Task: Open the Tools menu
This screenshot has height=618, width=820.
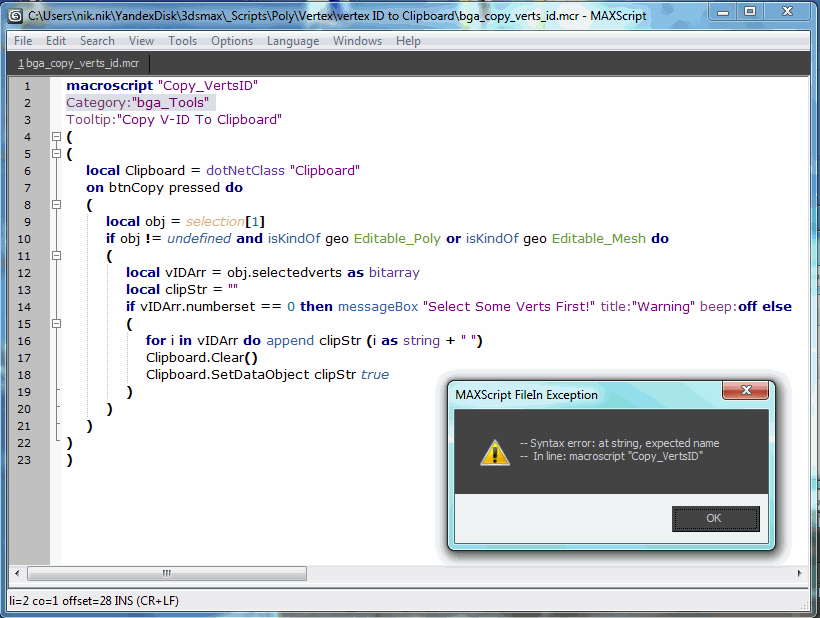Action: click(182, 41)
